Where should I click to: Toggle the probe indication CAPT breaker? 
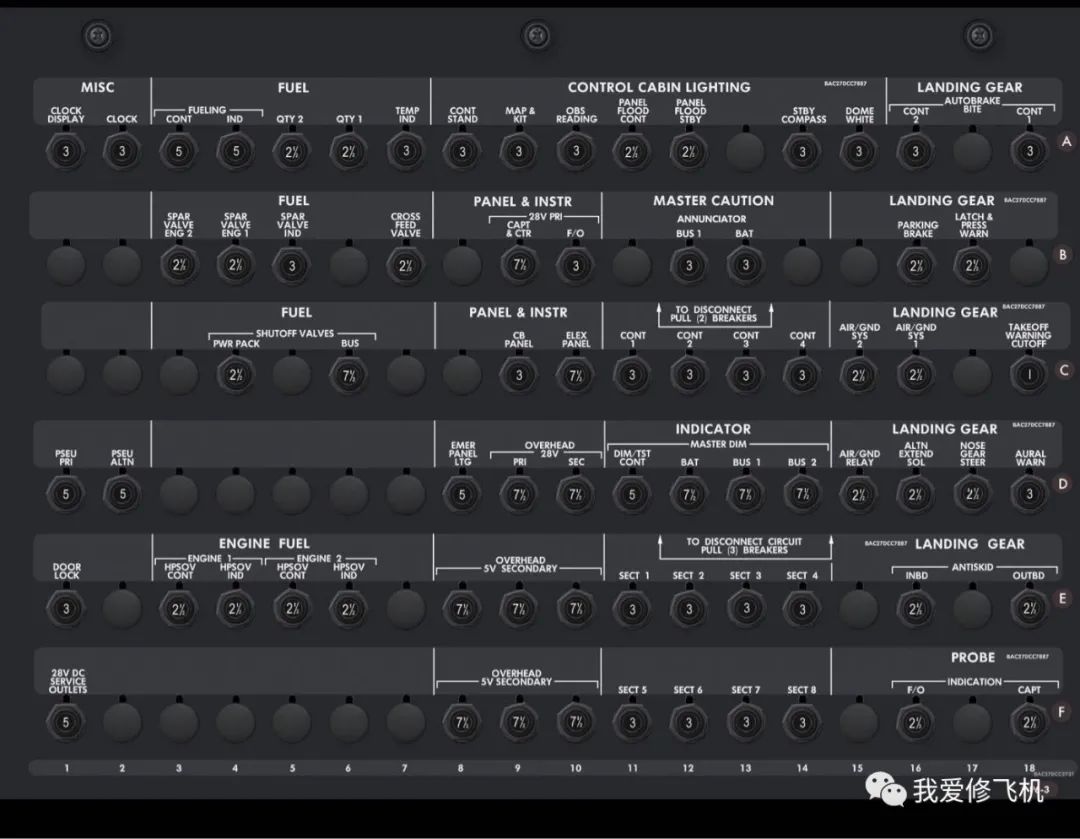(1029, 722)
